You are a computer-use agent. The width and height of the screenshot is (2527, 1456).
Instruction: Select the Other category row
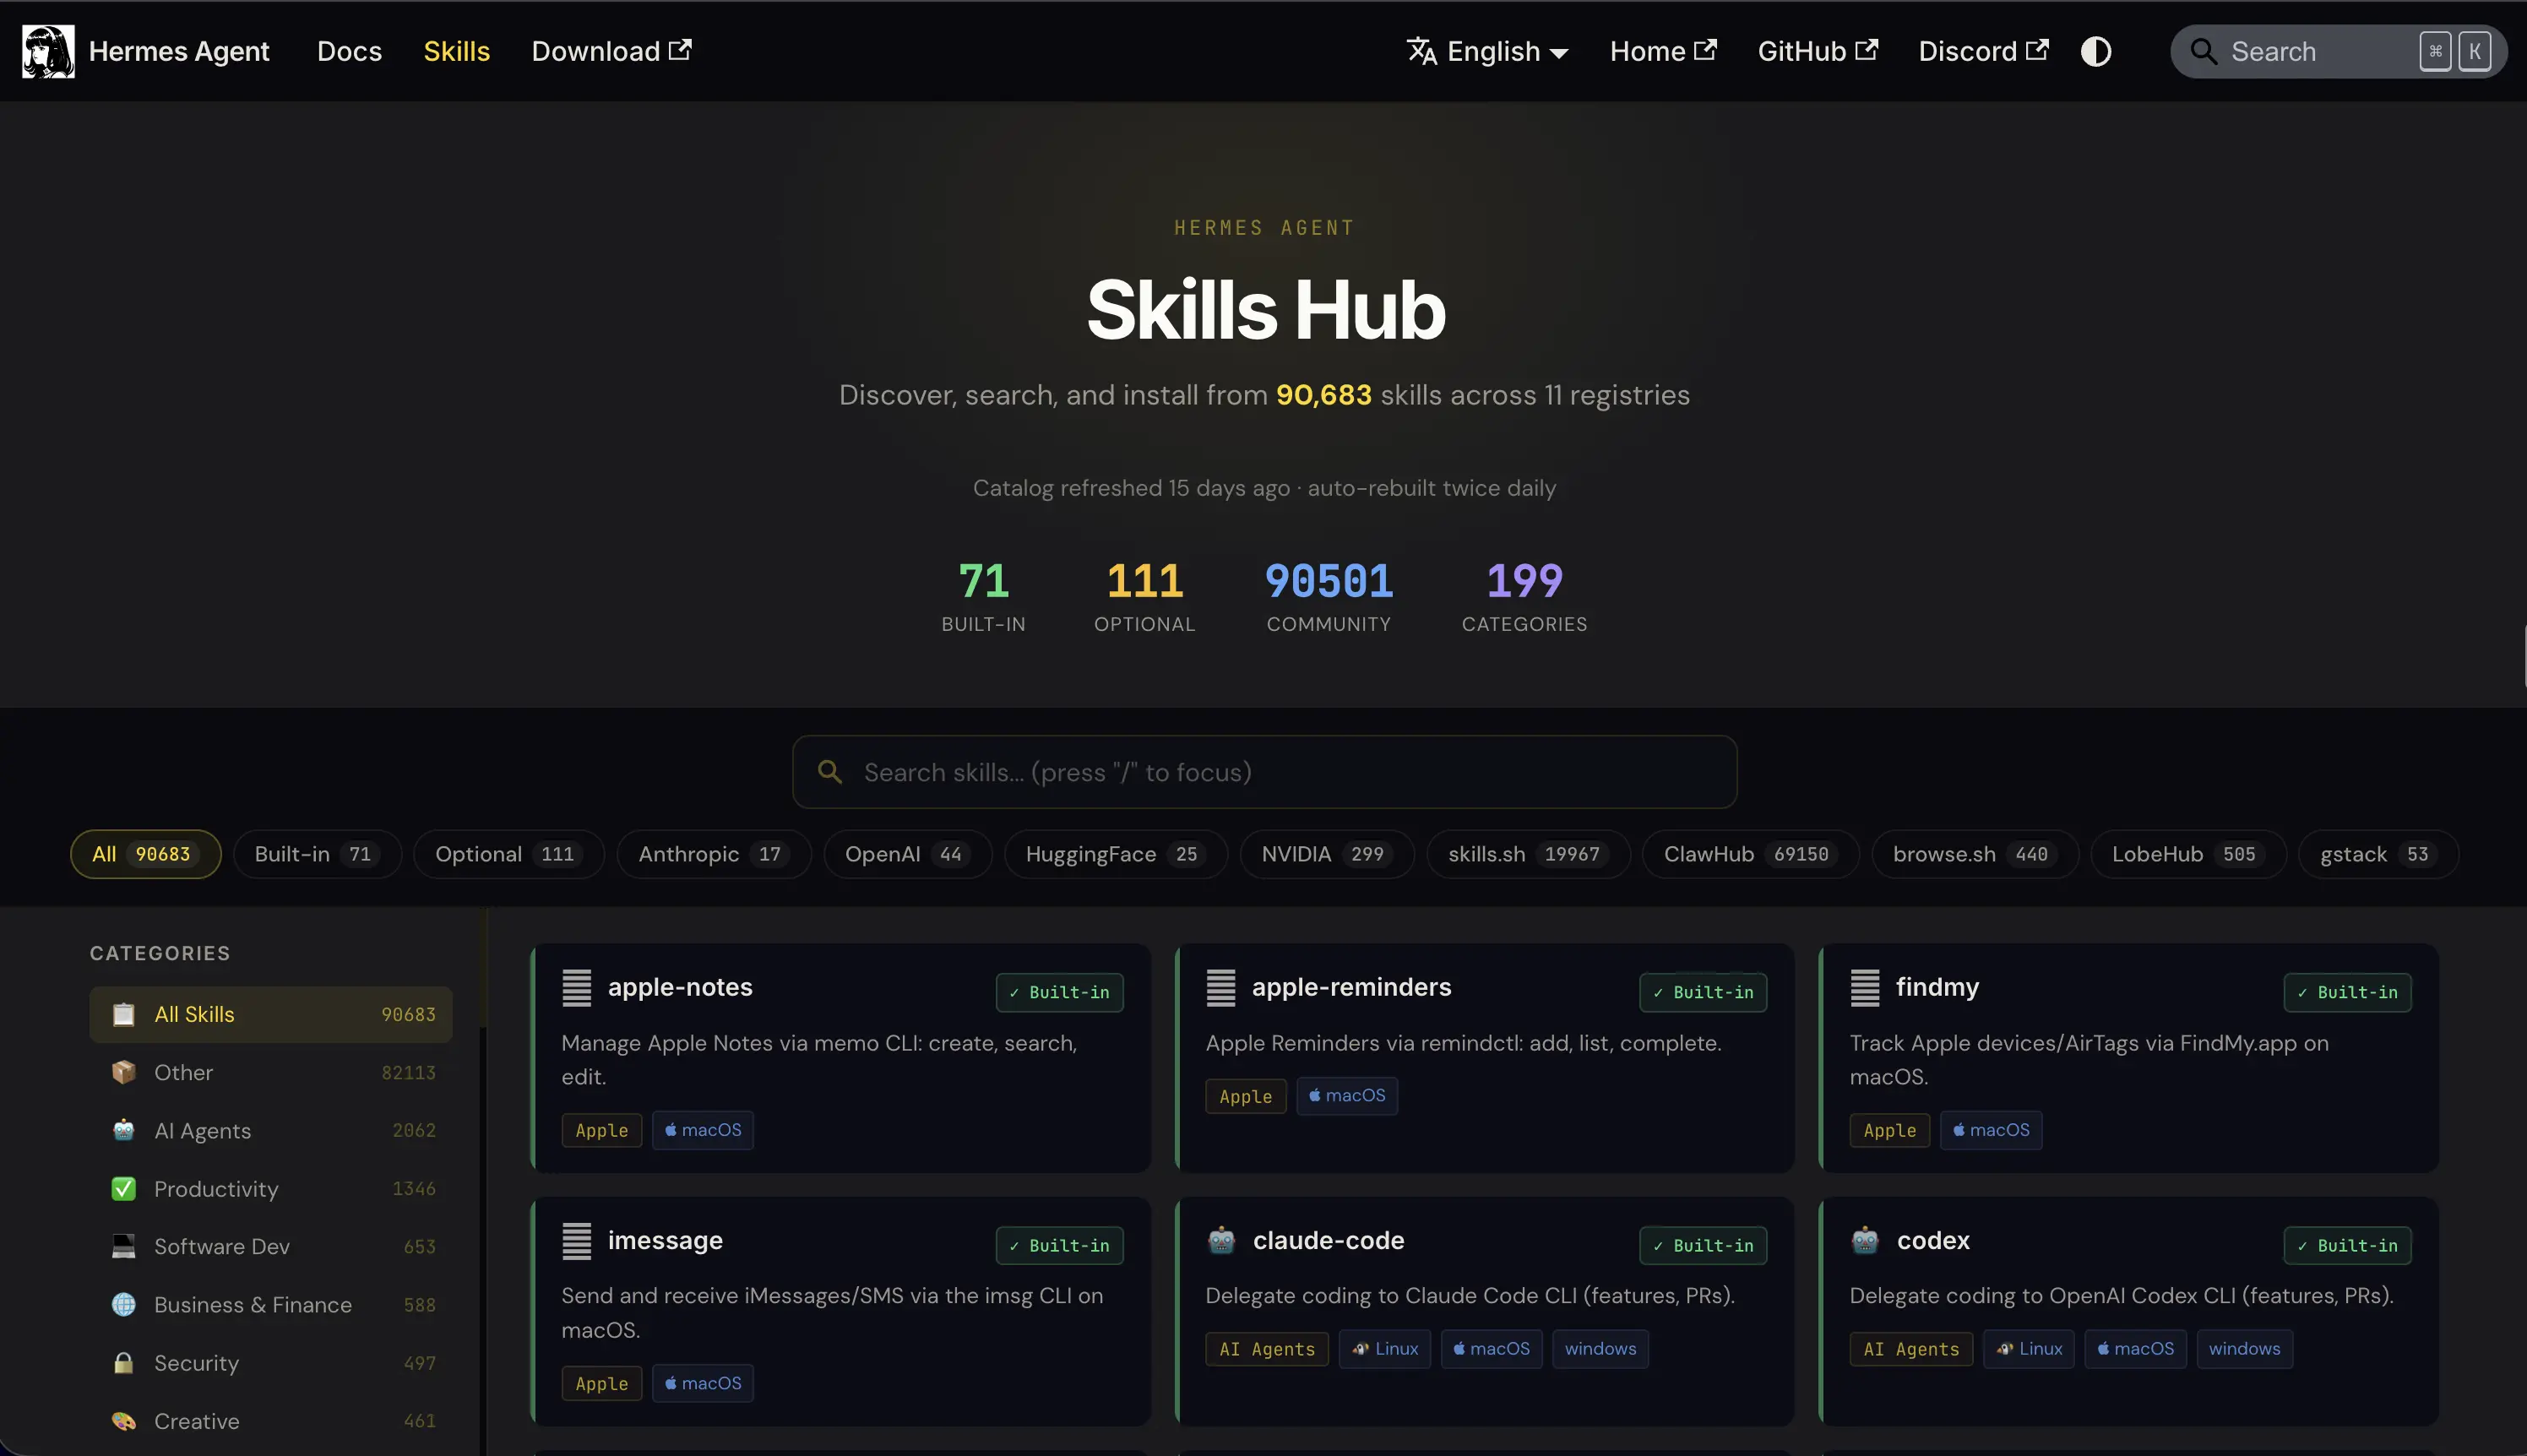click(x=271, y=1073)
